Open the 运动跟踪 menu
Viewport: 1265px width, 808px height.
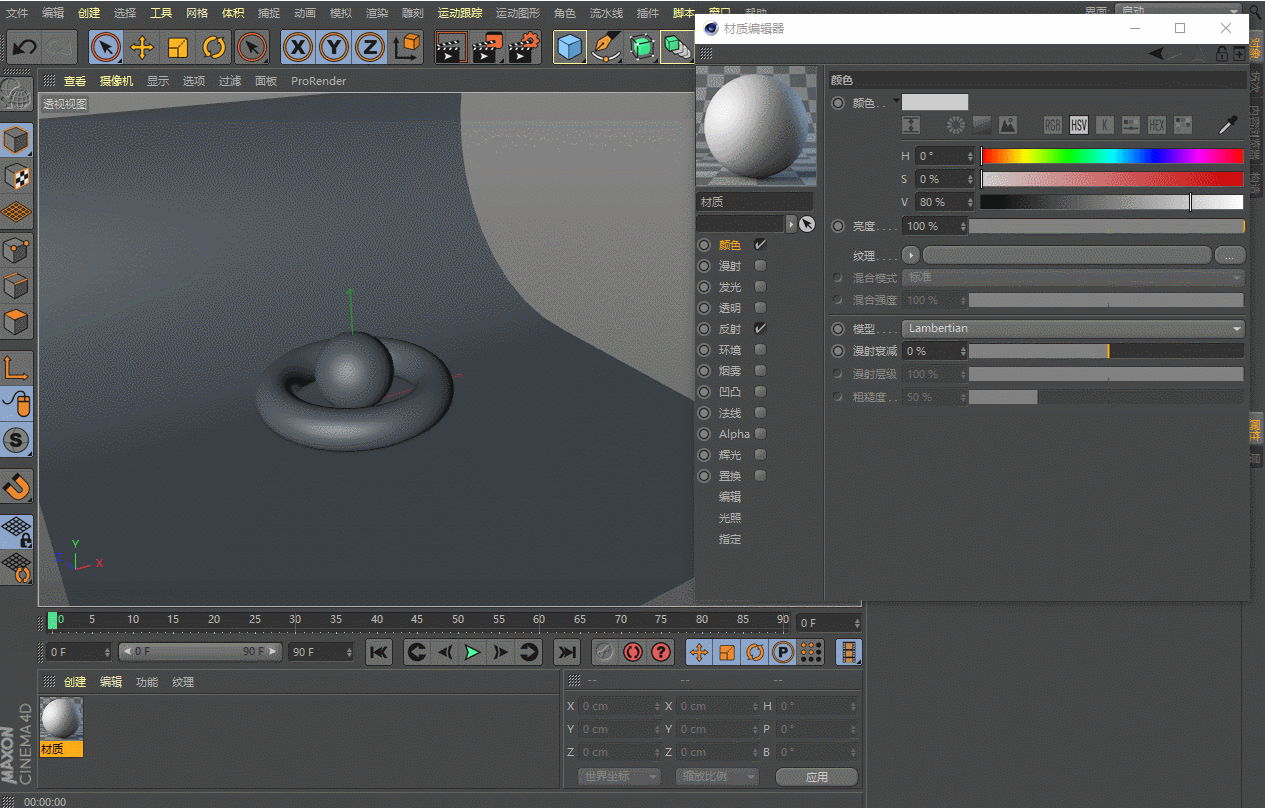coord(459,13)
